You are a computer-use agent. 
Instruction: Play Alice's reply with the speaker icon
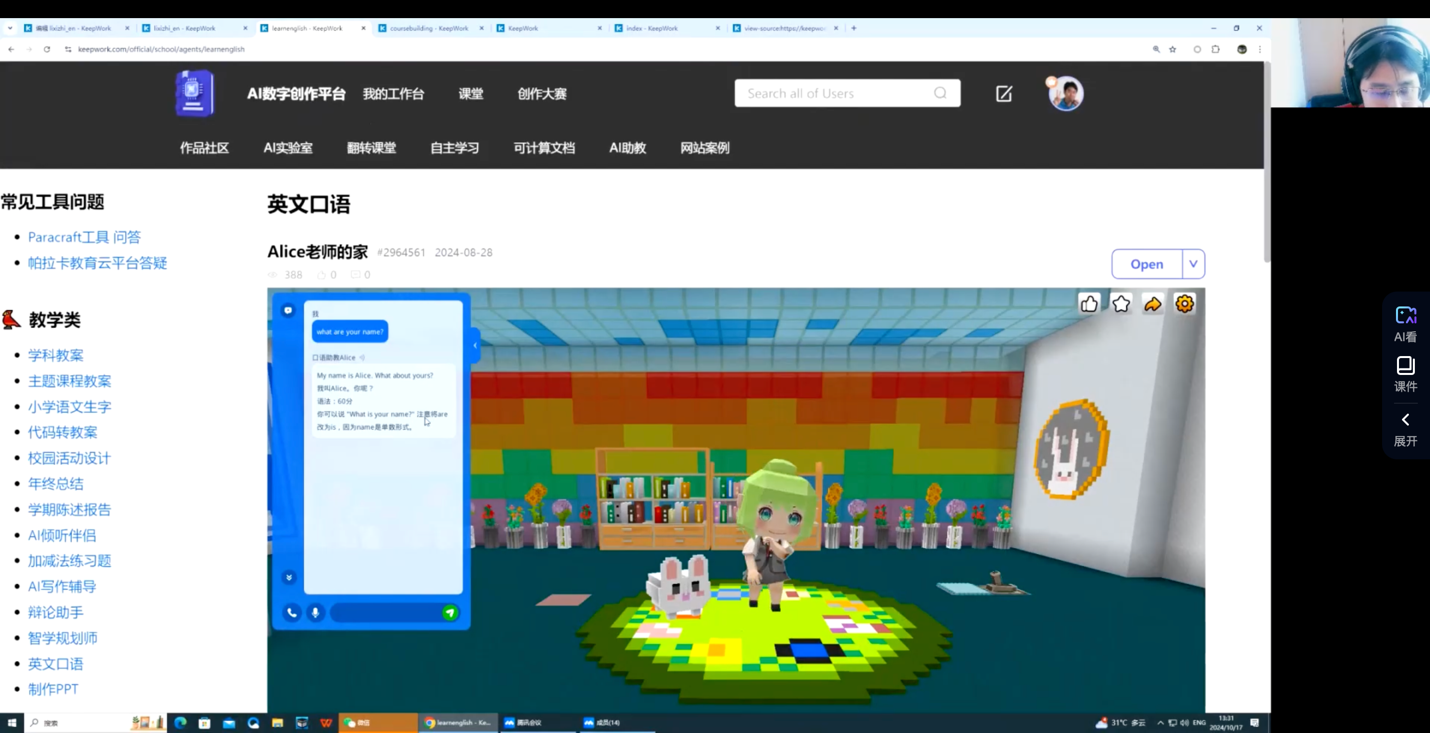point(362,358)
